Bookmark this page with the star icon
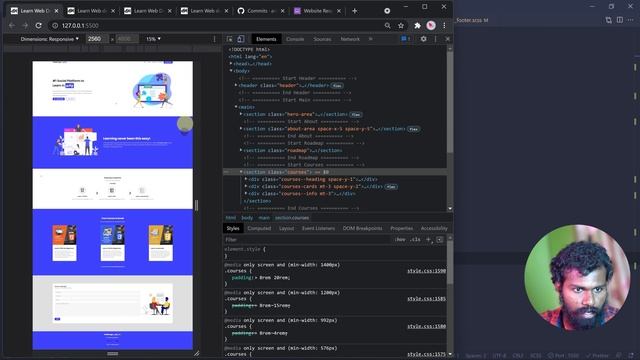640x360 pixels. [x=401, y=25]
